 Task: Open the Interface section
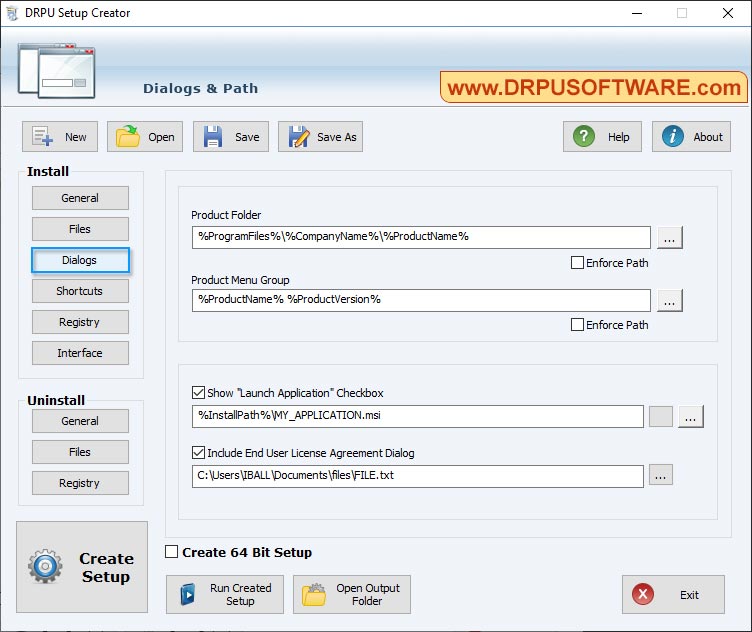[80, 353]
